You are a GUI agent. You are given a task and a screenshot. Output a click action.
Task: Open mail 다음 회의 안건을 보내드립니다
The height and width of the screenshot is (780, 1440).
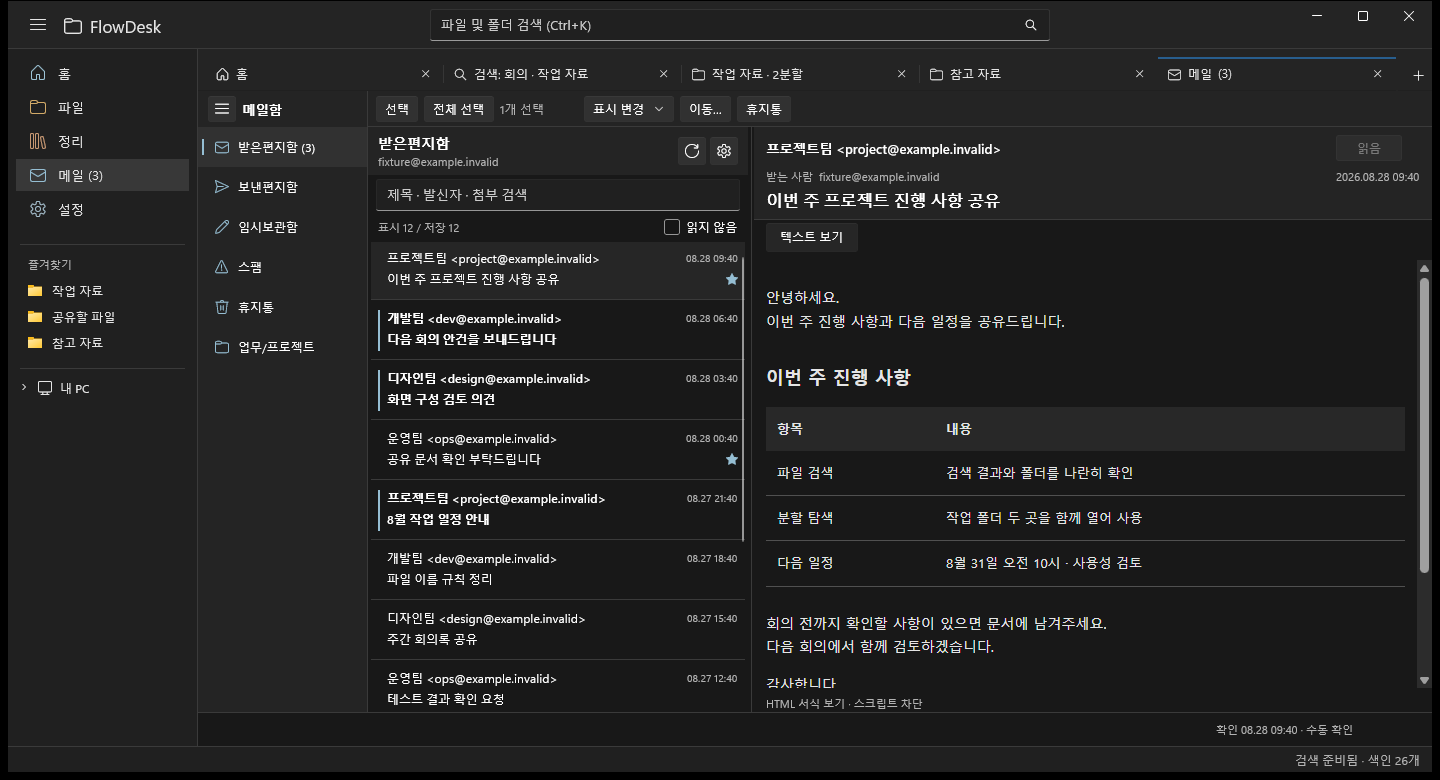(x=558, y=329)
